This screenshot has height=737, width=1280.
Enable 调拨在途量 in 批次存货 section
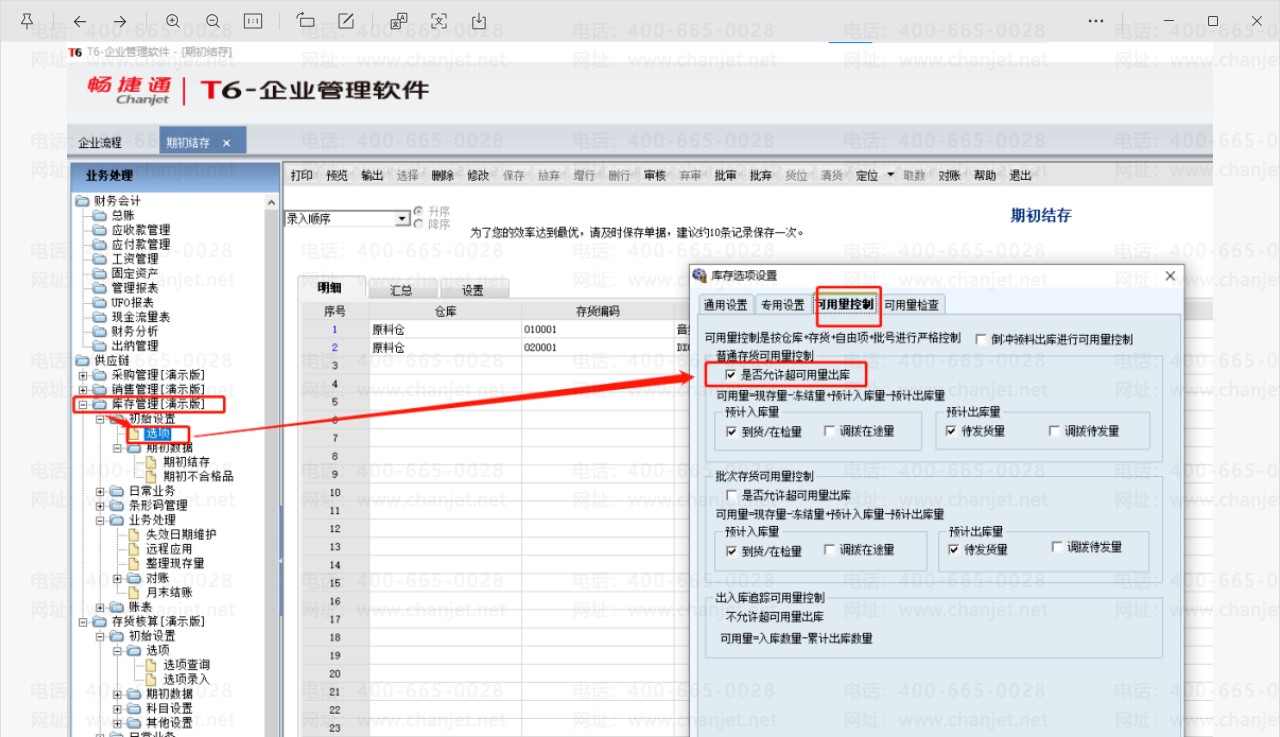[829, 549]
